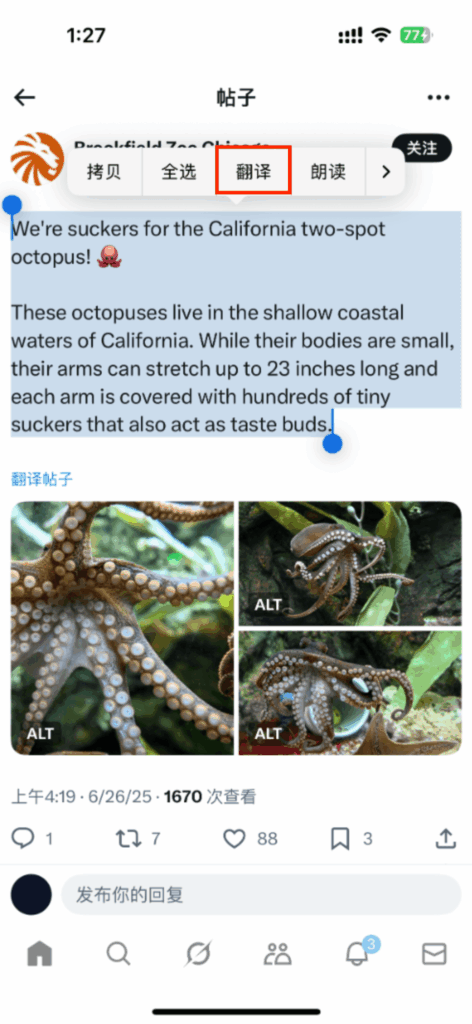Tap the reply comment icon
472x1024 pixels.
pos(23,839)
